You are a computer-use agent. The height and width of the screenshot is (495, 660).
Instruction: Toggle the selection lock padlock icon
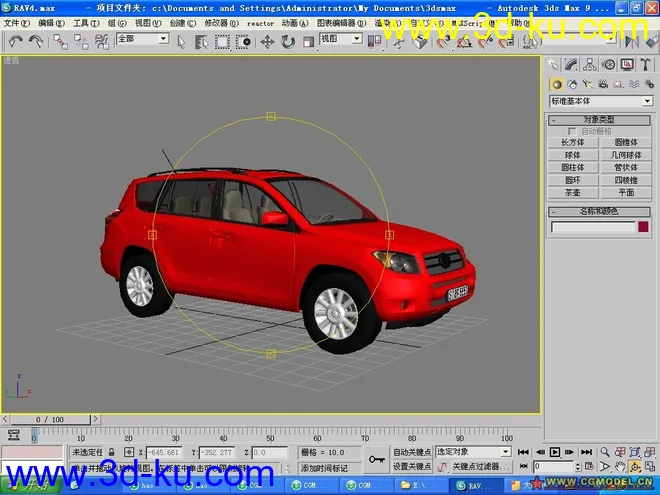click(x=112, y=452)
